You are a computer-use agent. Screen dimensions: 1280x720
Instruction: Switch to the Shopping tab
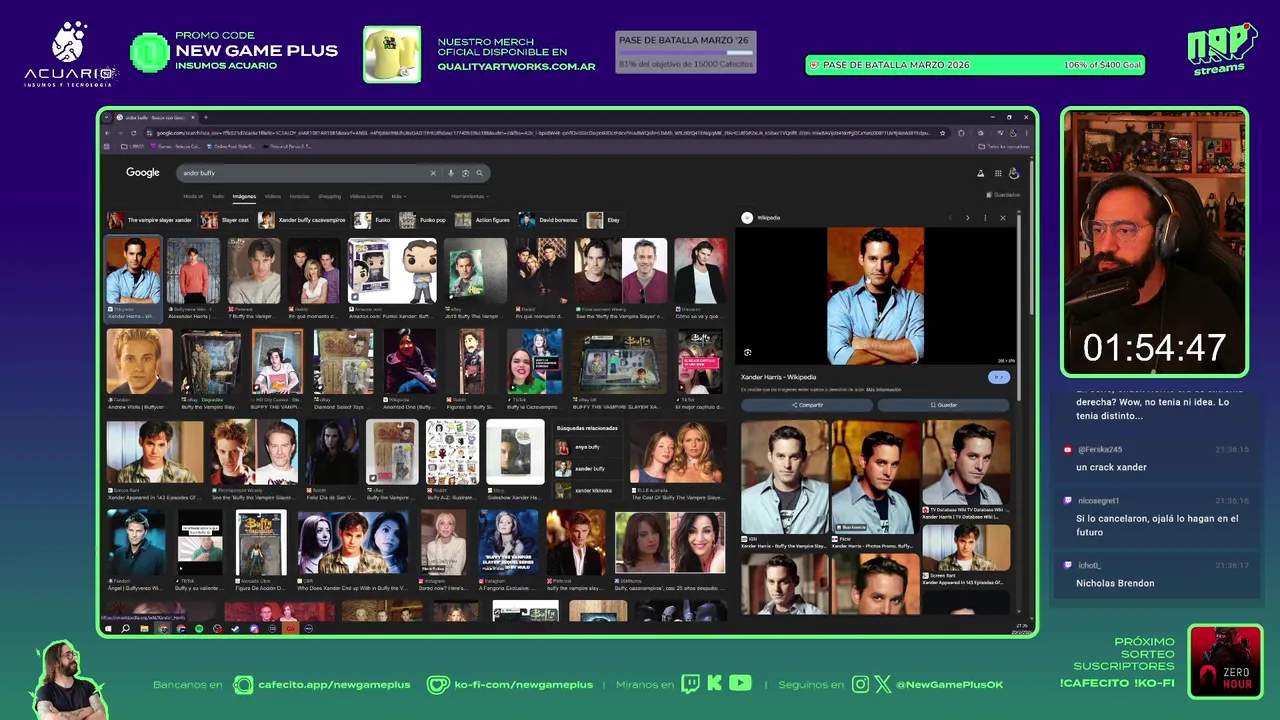tap(329, 196)
